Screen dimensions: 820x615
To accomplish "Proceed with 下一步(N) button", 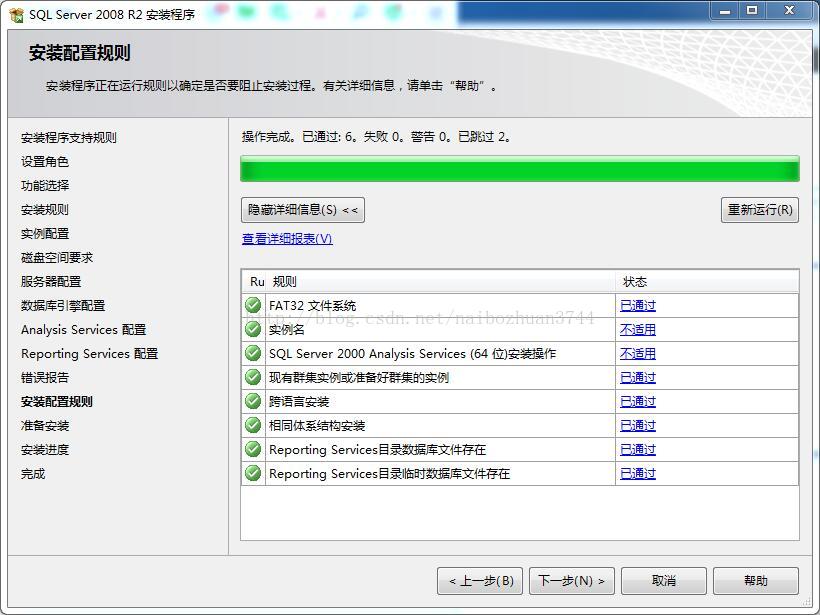I will pos(572,580).
